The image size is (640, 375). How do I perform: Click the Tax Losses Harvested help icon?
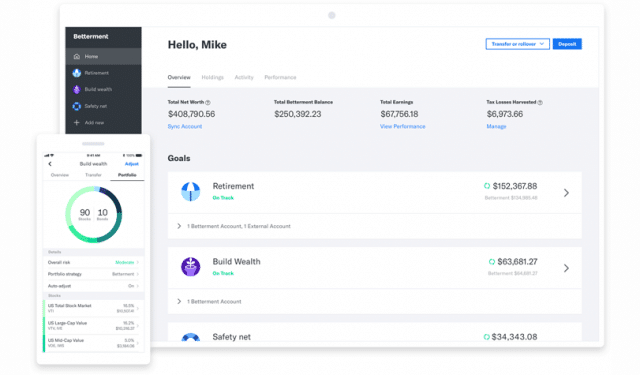pos(540,102)
